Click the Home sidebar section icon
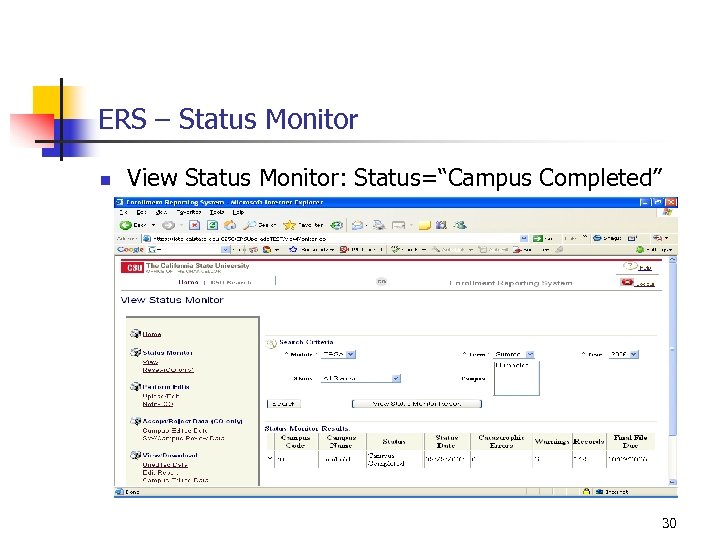The image size is (720, 540). tap(135, 334)
